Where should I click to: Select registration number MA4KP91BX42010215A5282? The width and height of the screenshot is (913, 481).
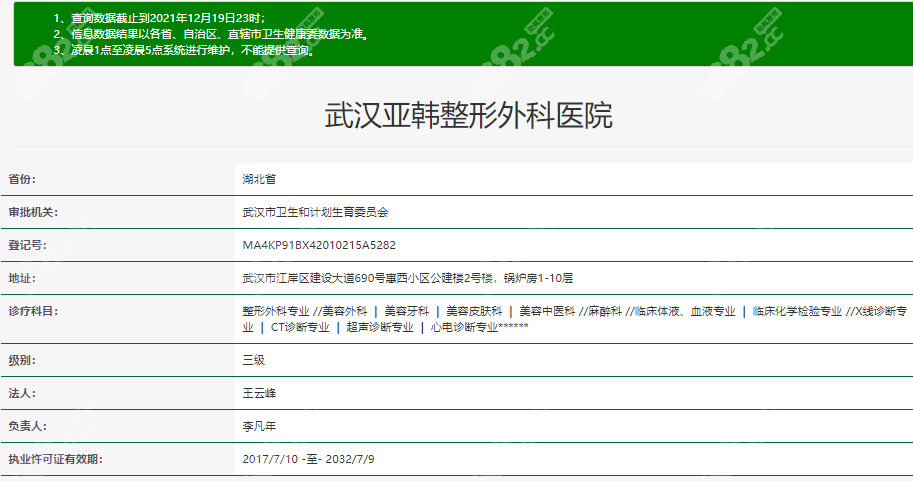319,245
